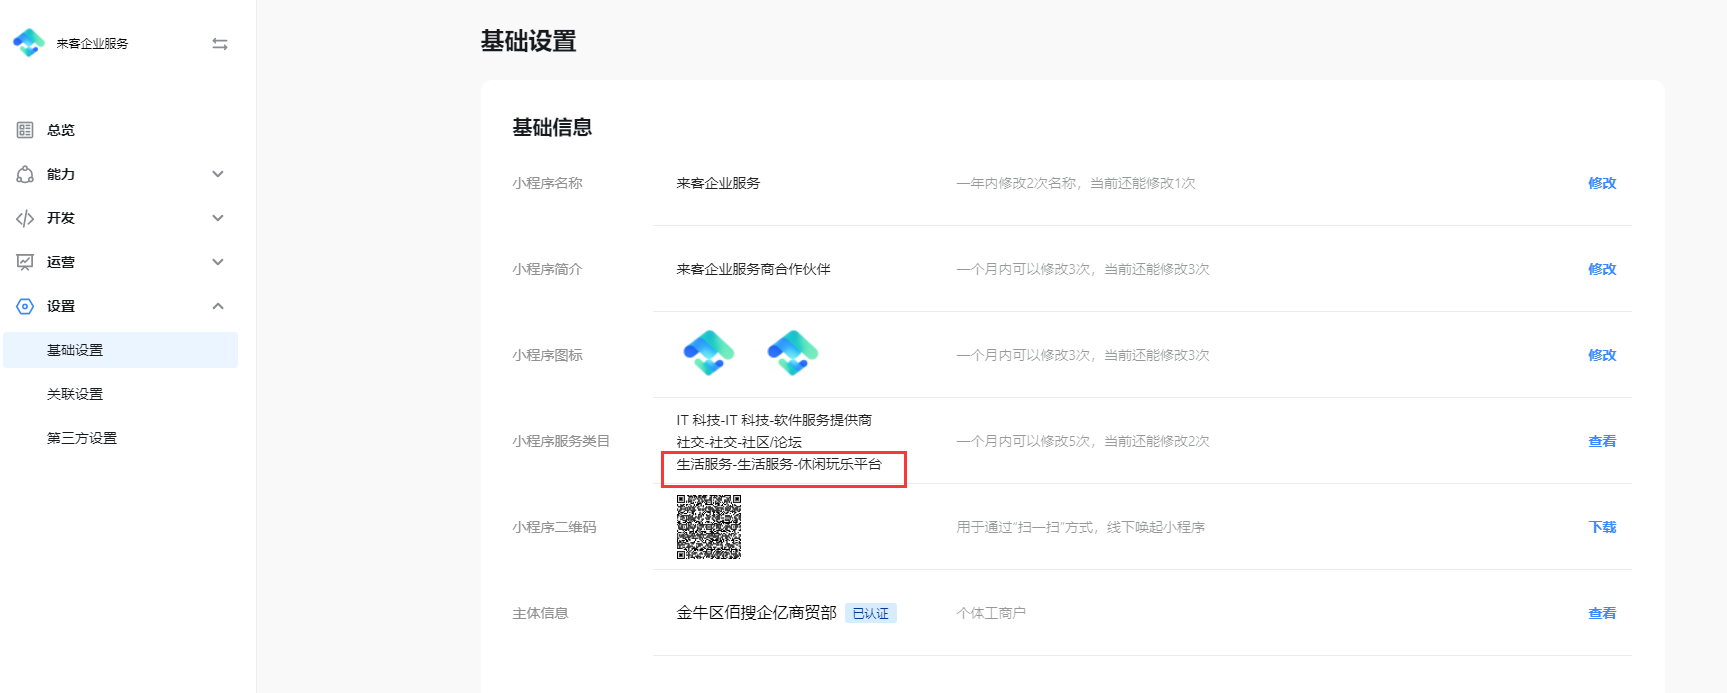
Task: Click the 运营 chart icon
Action: coord(25,262)
